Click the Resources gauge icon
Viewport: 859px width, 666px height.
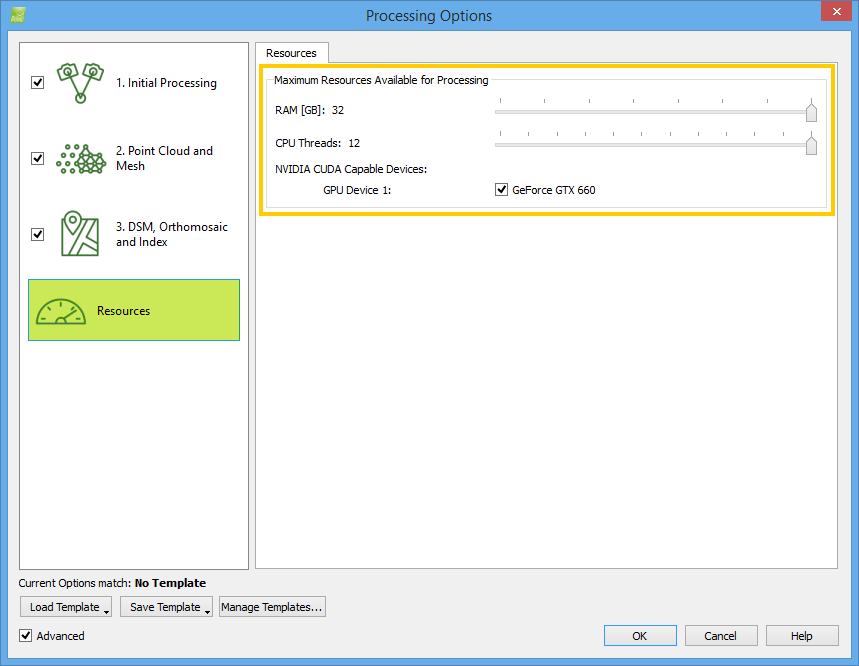coord(62,311)
